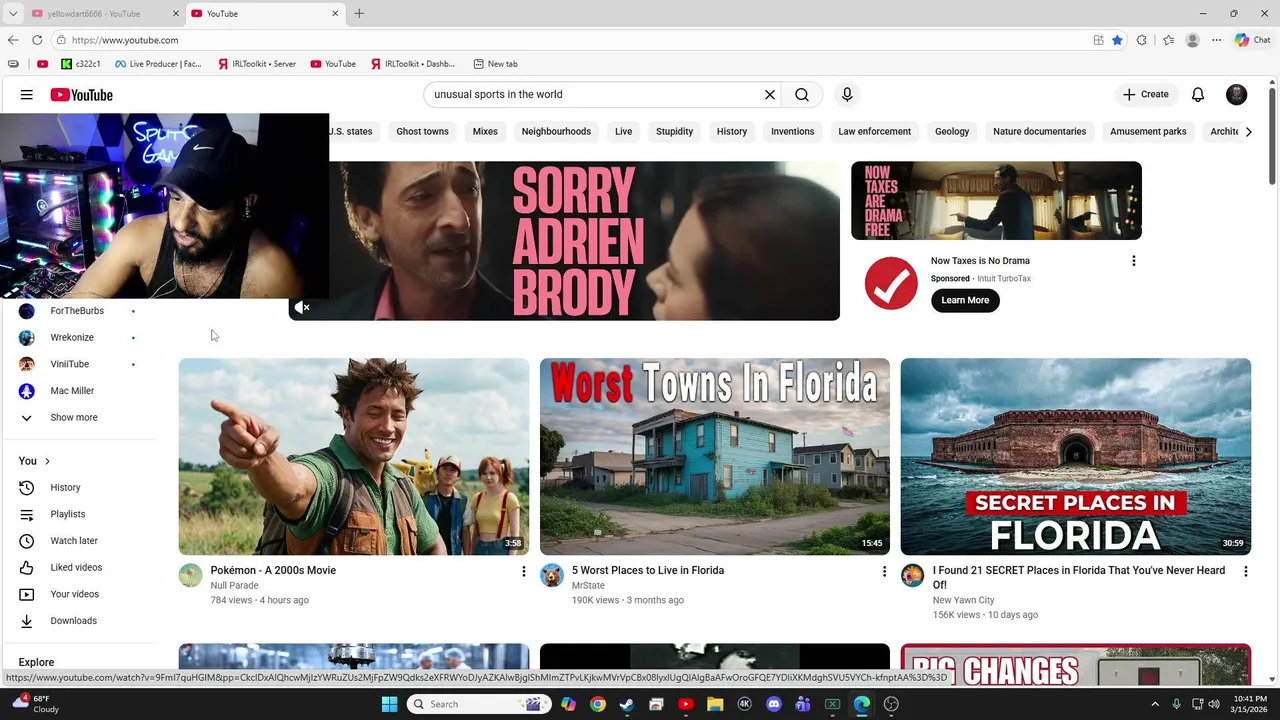
Task: Play Secret Places in Florida thumbnail
Action: (1076, 456)
